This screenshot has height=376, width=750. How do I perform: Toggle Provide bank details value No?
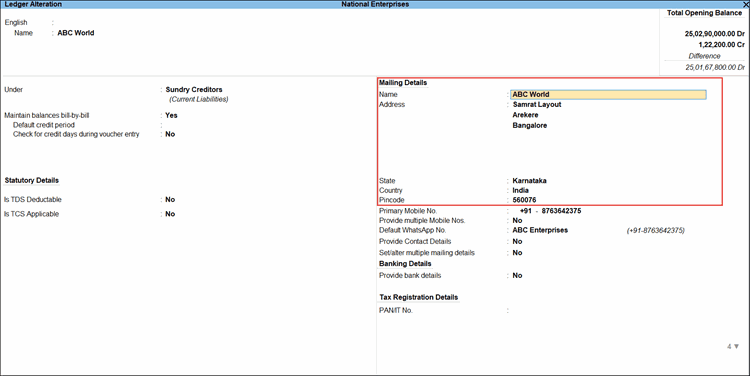517,276
